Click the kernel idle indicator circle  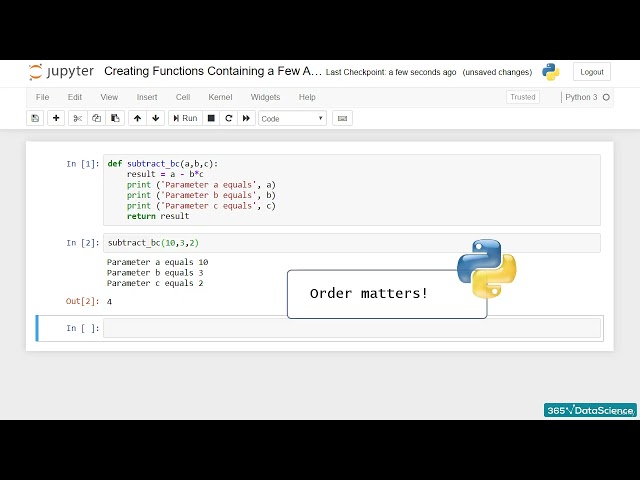coord(606,97)
